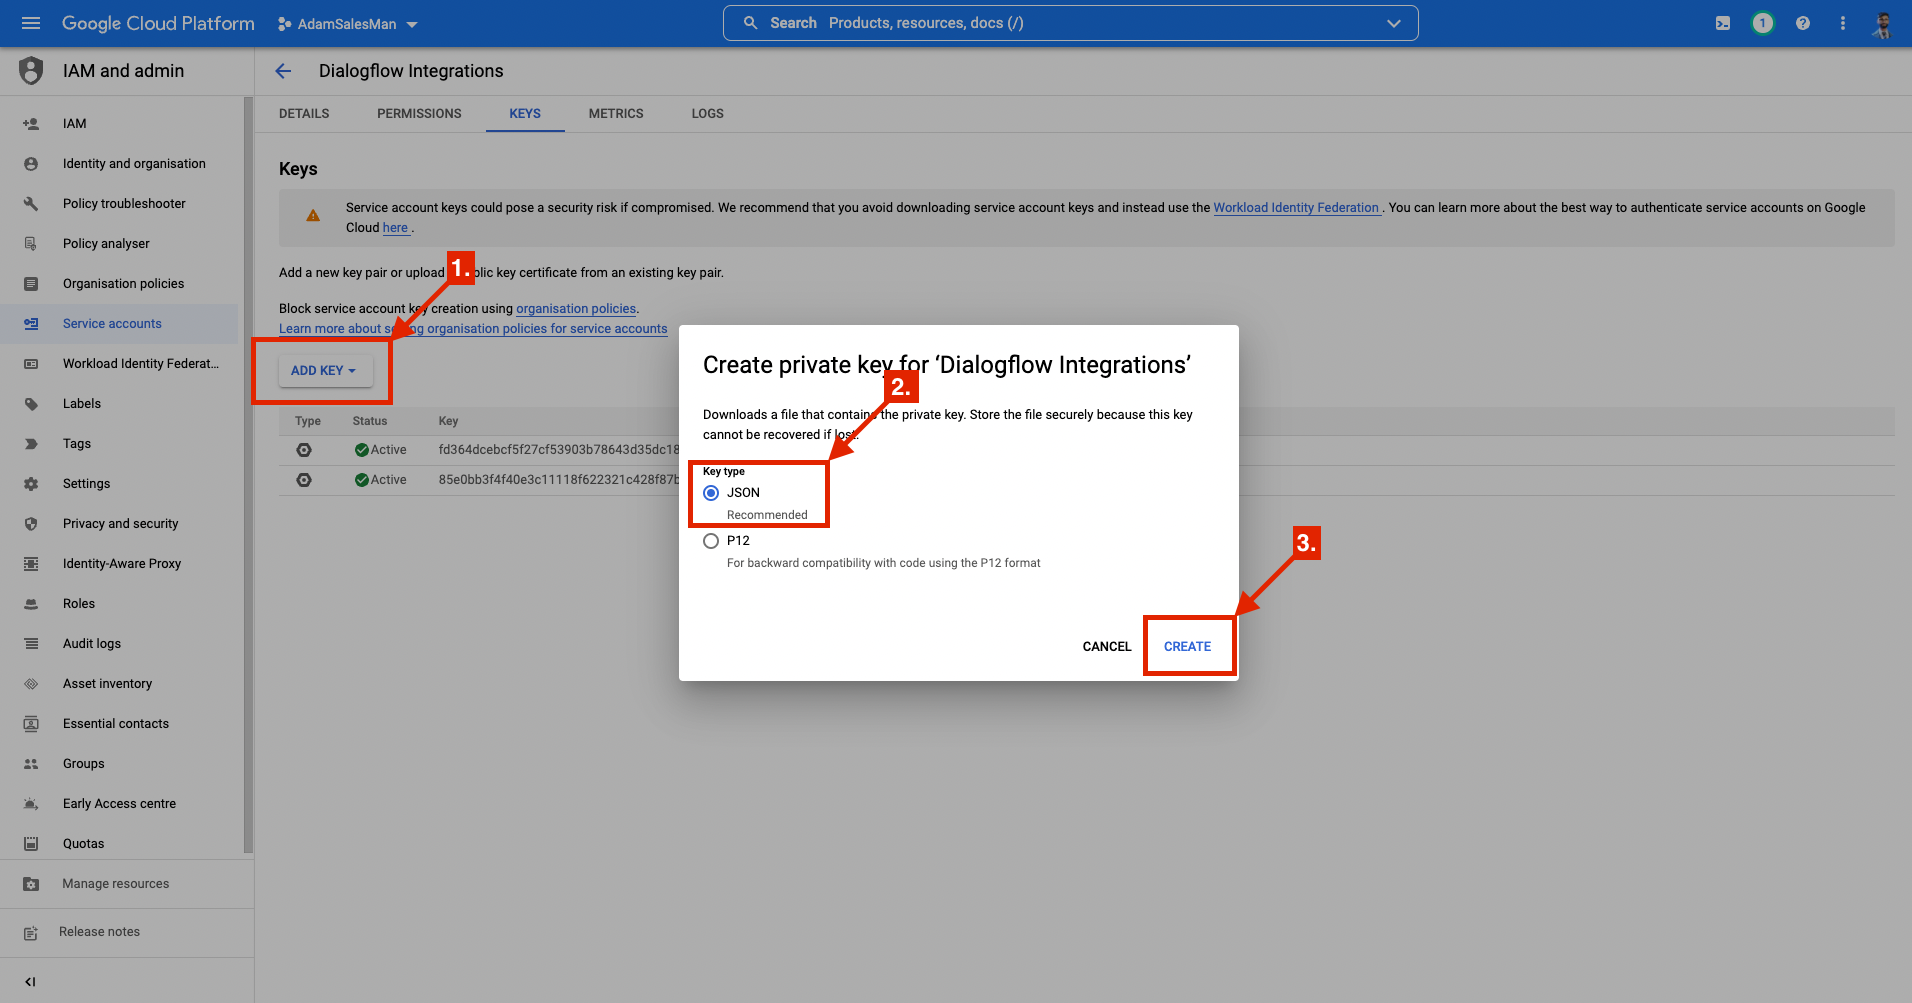This screenshot has height=1003, width=1912.
Task: Click the Privacy and security shield icon
Action: click(x=31, y=524)
